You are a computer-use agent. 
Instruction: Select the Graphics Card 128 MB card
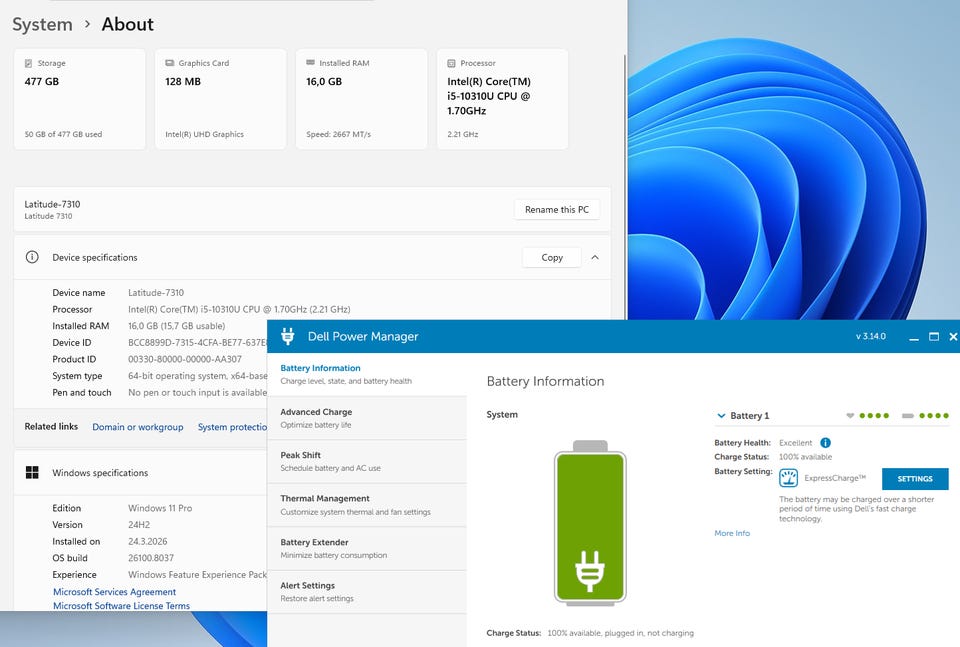tap(220, 99)
